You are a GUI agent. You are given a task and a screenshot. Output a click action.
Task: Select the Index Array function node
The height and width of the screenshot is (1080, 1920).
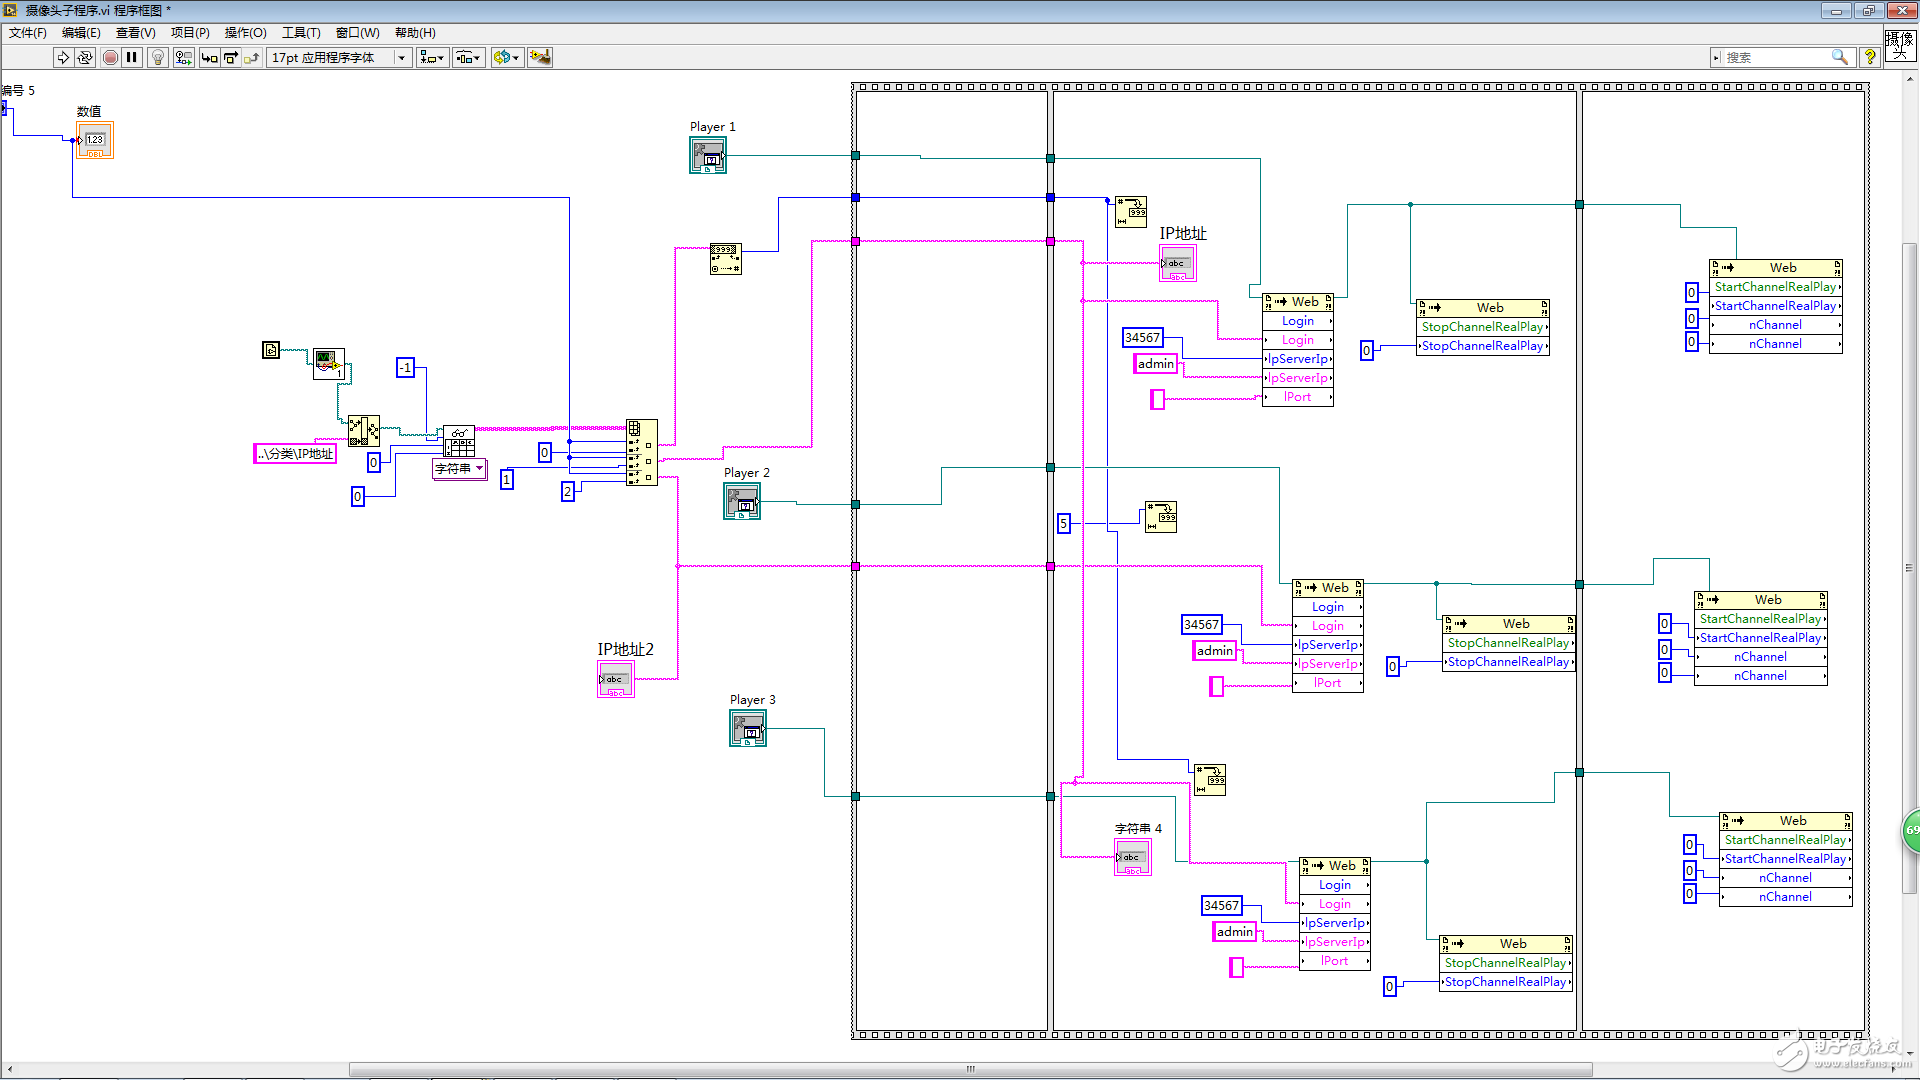642,452
